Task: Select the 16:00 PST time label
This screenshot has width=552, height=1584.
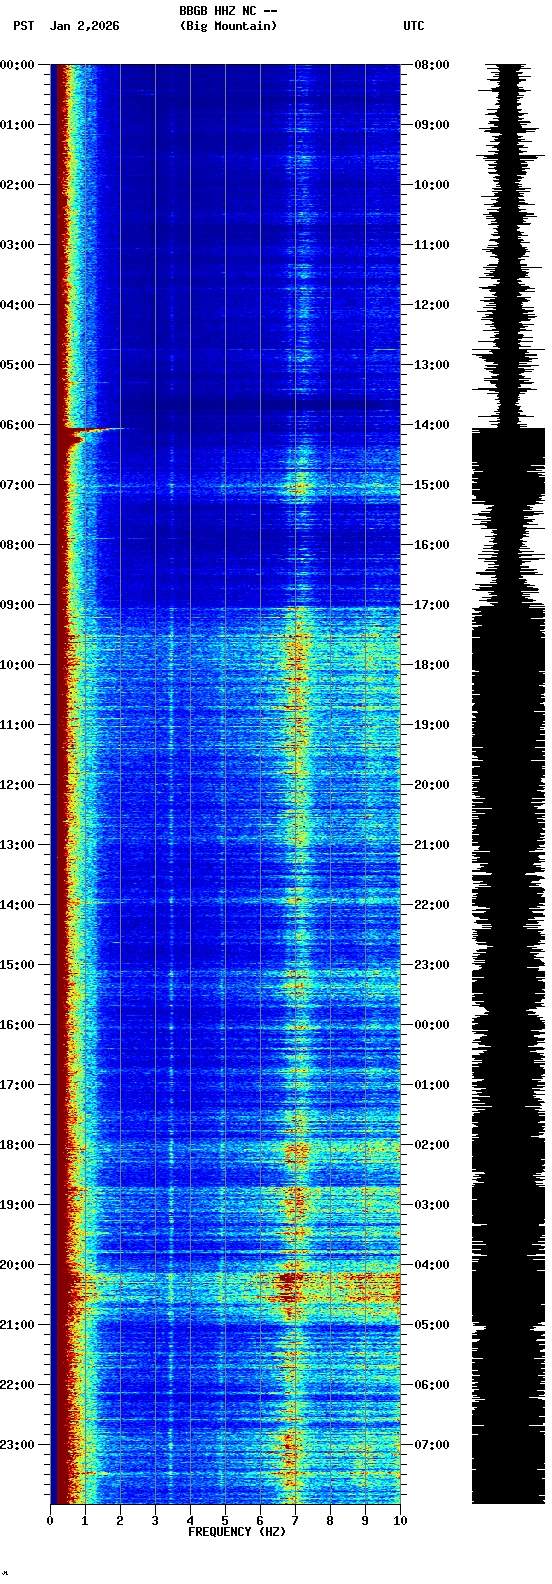Action: (17, 1025)
